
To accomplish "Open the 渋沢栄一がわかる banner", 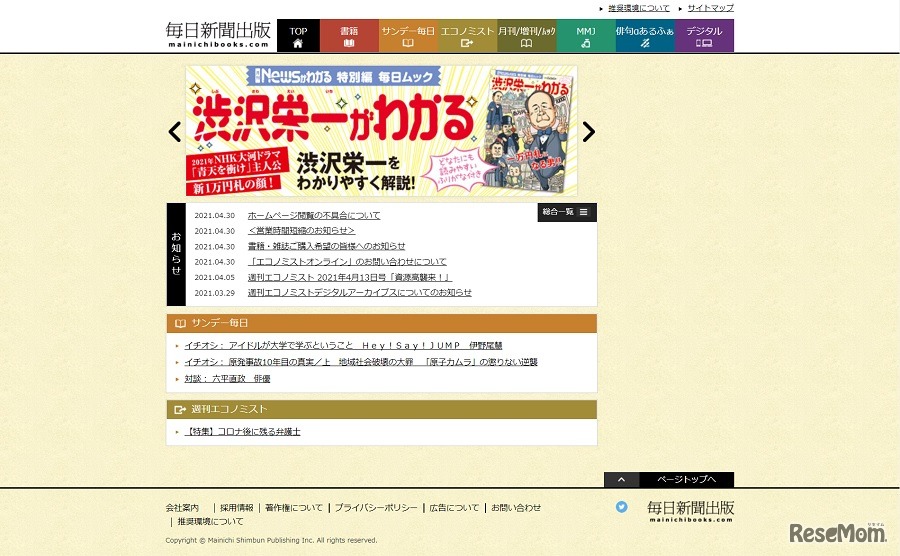I will [x=381, y=131].
